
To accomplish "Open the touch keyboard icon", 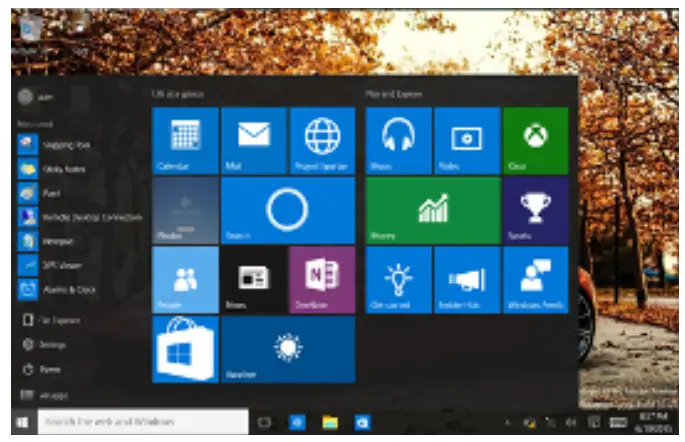I will (618, 422).
